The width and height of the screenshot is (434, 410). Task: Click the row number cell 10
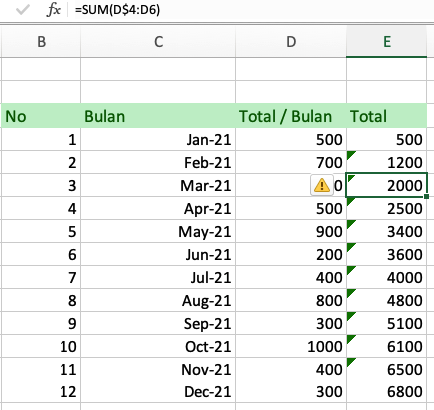[x=41, y=346]
